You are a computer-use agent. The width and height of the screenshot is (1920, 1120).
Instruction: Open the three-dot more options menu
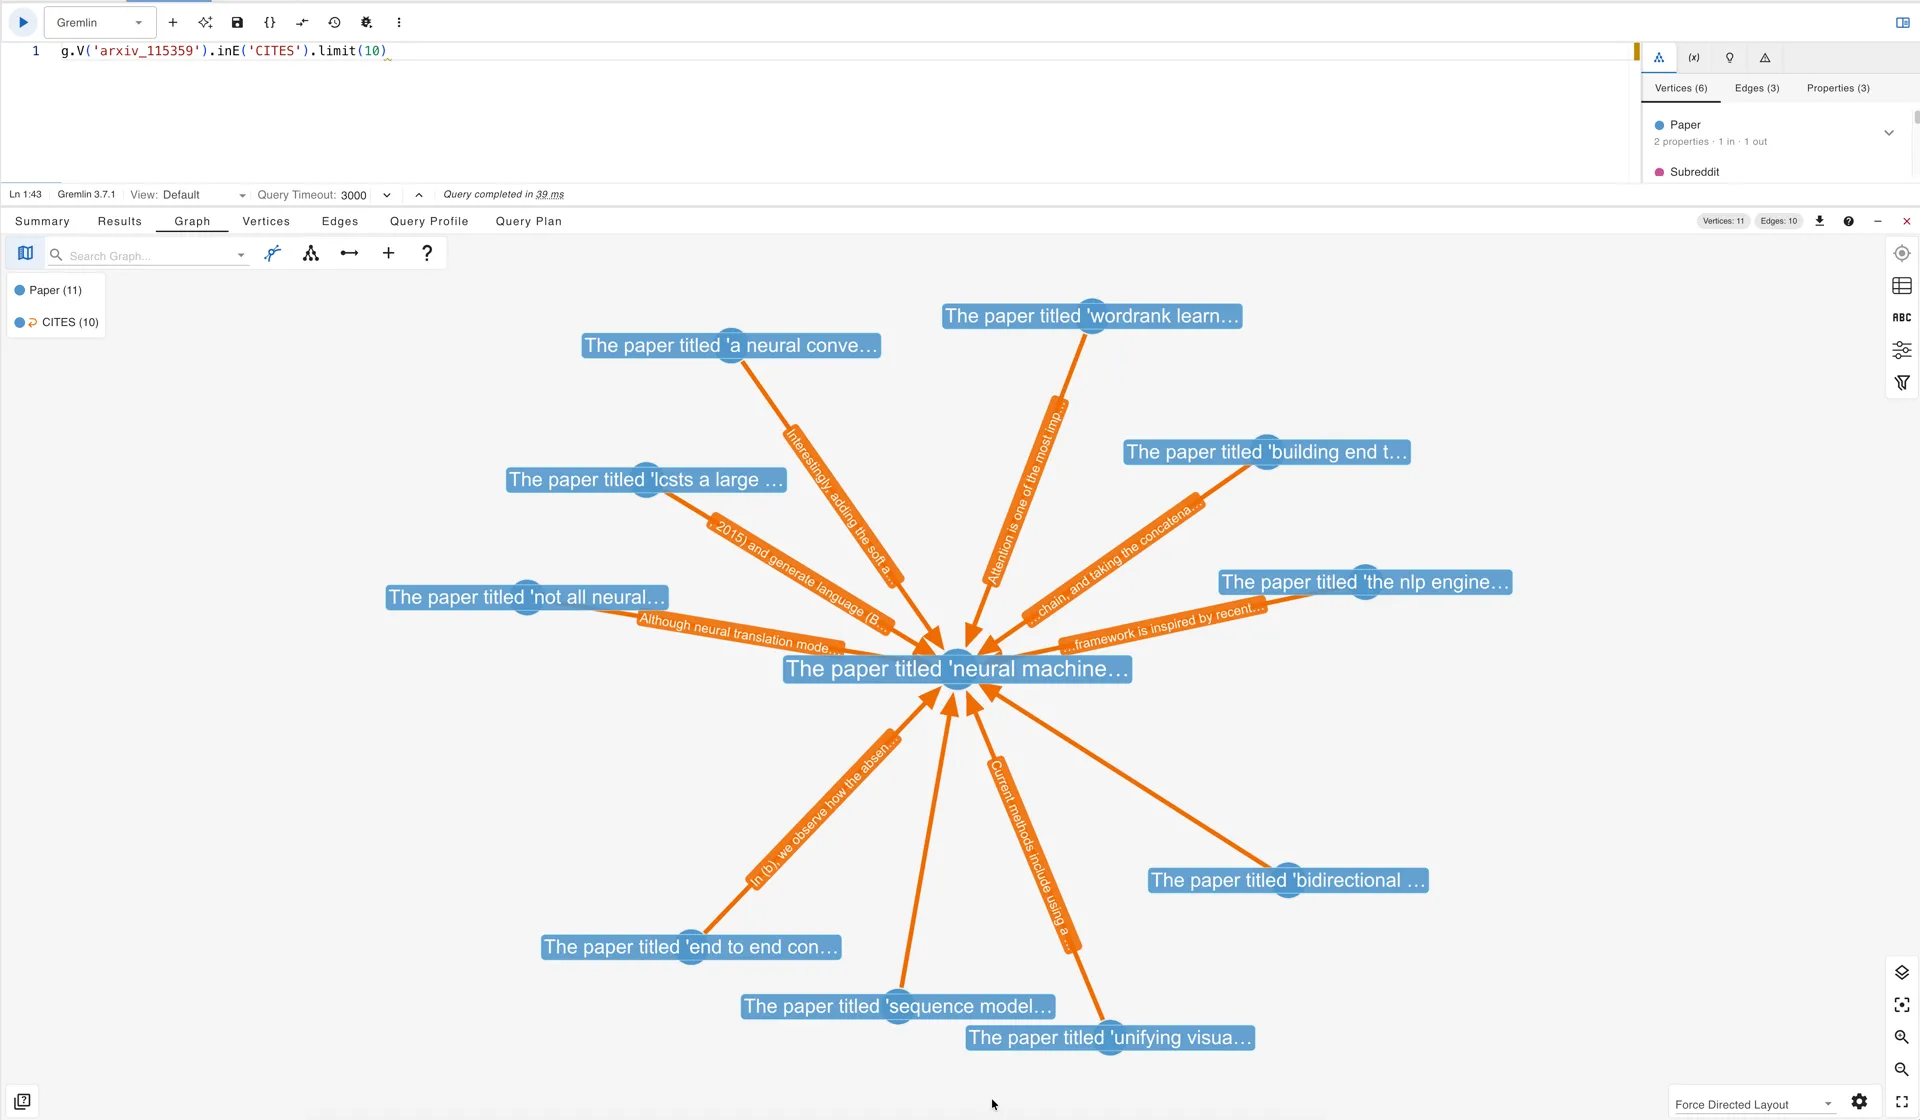[399, 22]
